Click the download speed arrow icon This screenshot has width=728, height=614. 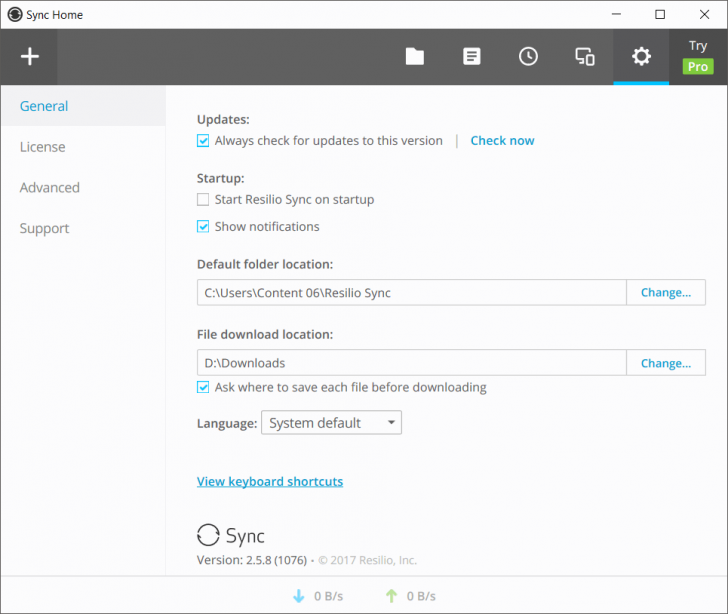coord(299,596)
